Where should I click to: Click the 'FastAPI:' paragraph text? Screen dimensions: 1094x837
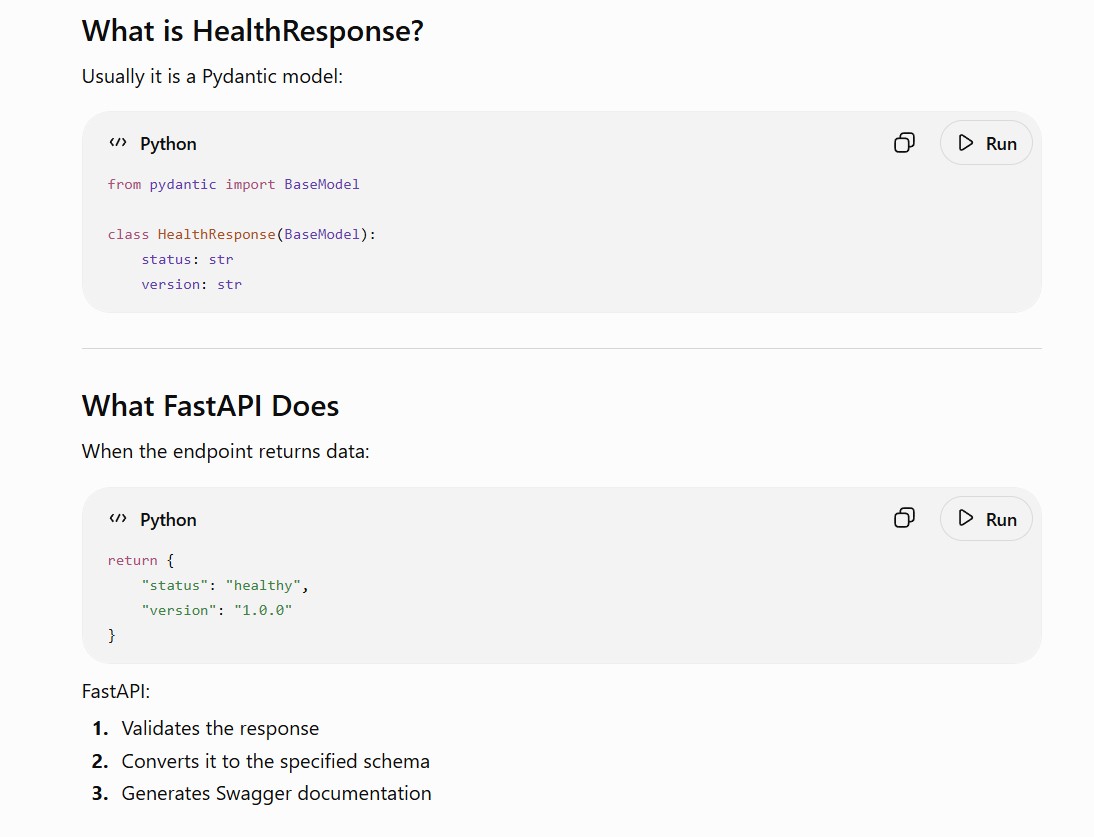tap(116, 692)
